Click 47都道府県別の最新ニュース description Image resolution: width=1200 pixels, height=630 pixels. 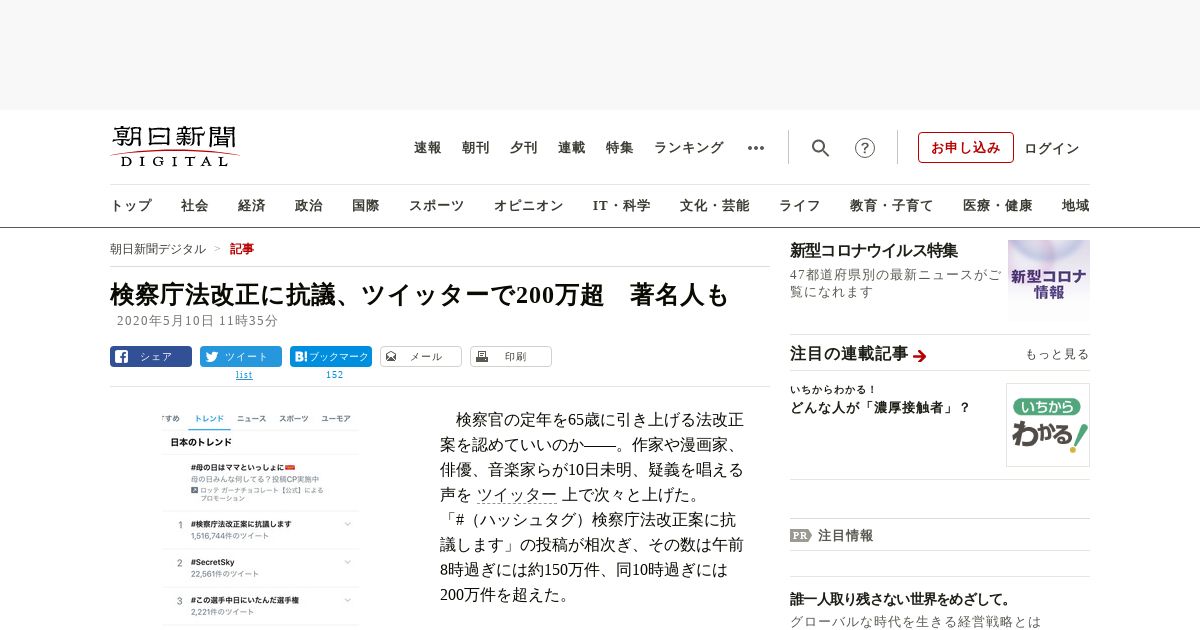tap(895, 283)
